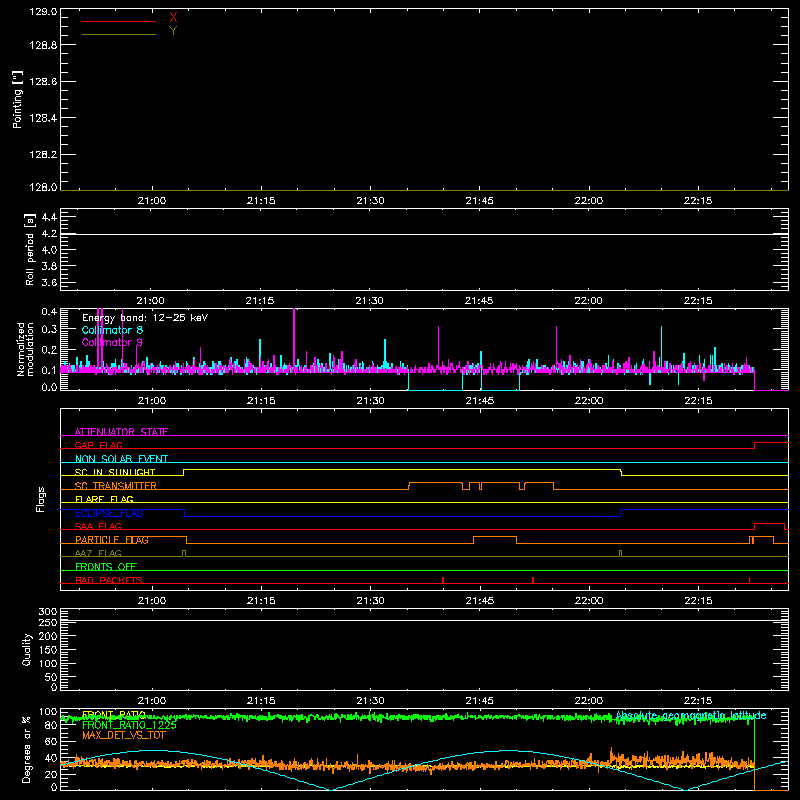
Task: Click the 22:15 time label under Pointing plot
Action: pos(698,201)
